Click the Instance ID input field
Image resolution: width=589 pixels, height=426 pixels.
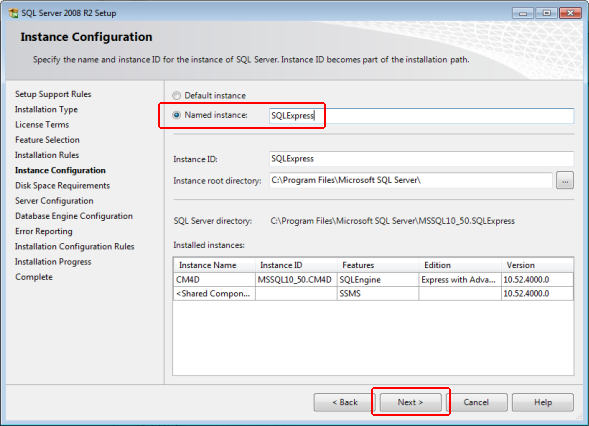(421, 159)
